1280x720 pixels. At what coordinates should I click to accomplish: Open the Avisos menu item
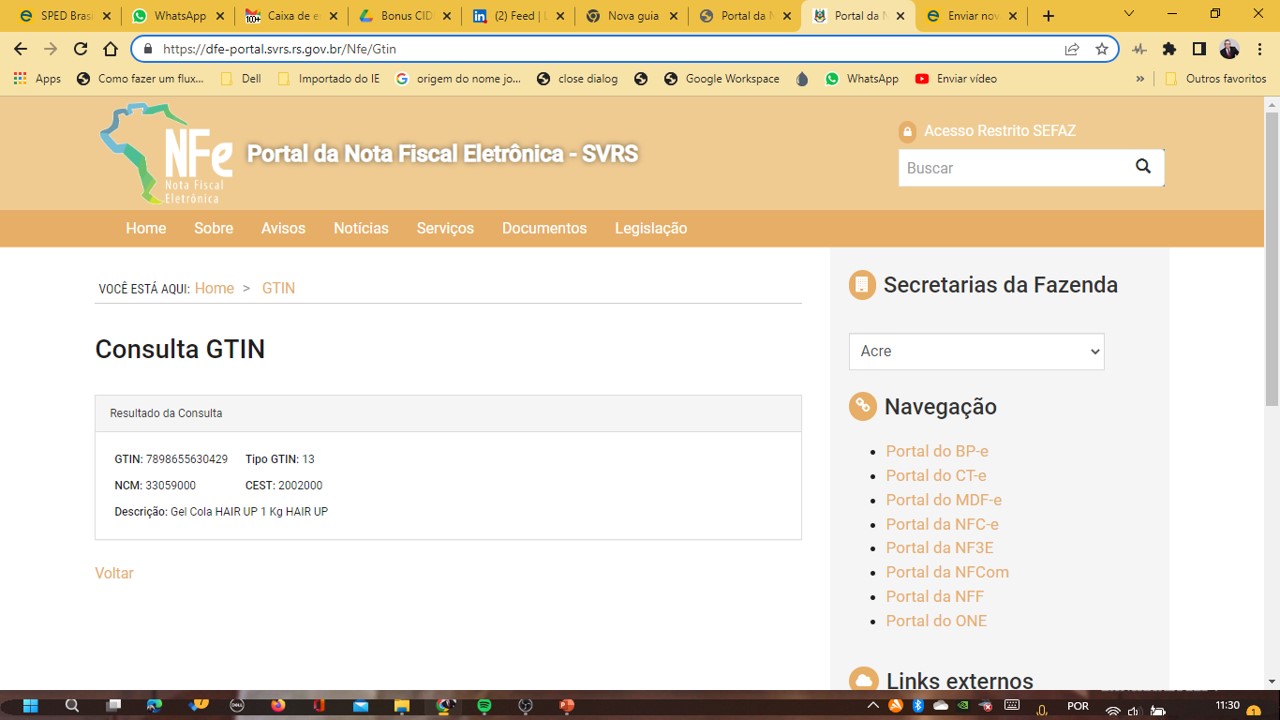(283, 228)
